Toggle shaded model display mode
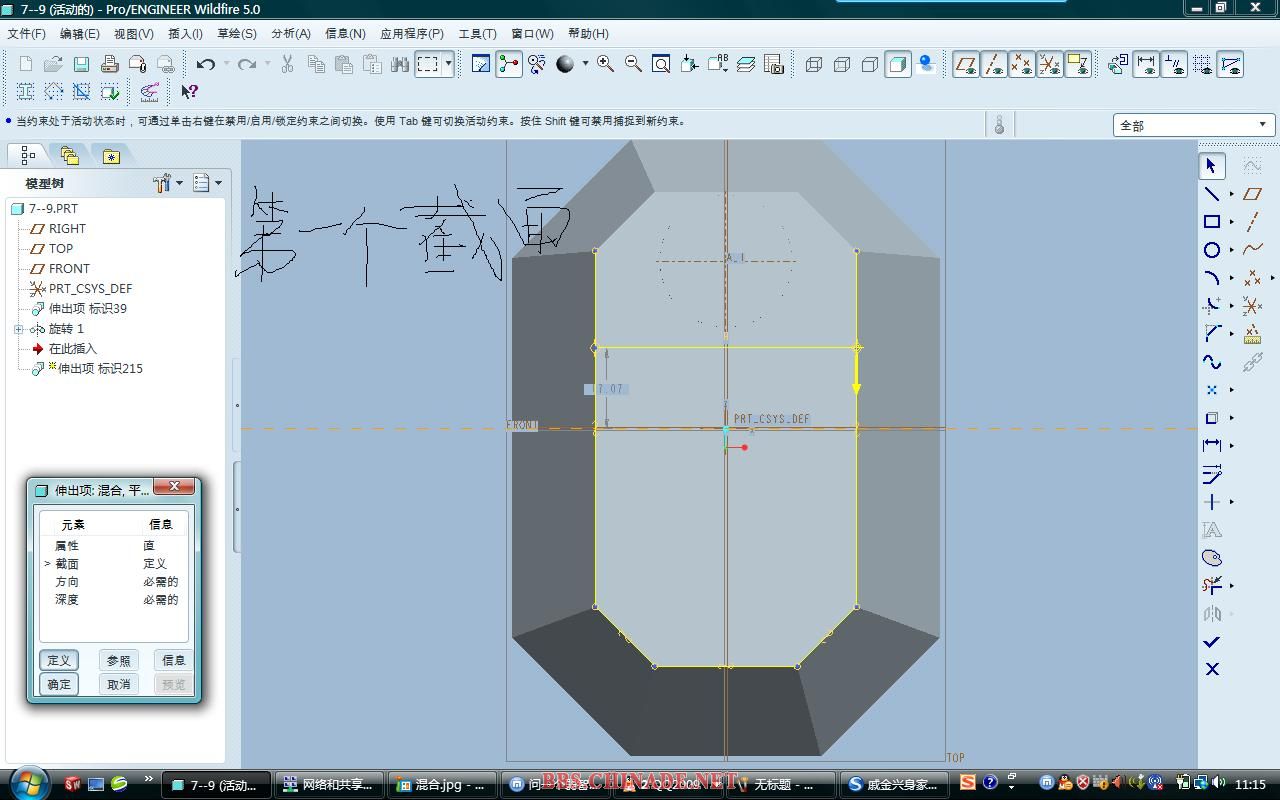1280x800 pixels. tap(898, 65)
